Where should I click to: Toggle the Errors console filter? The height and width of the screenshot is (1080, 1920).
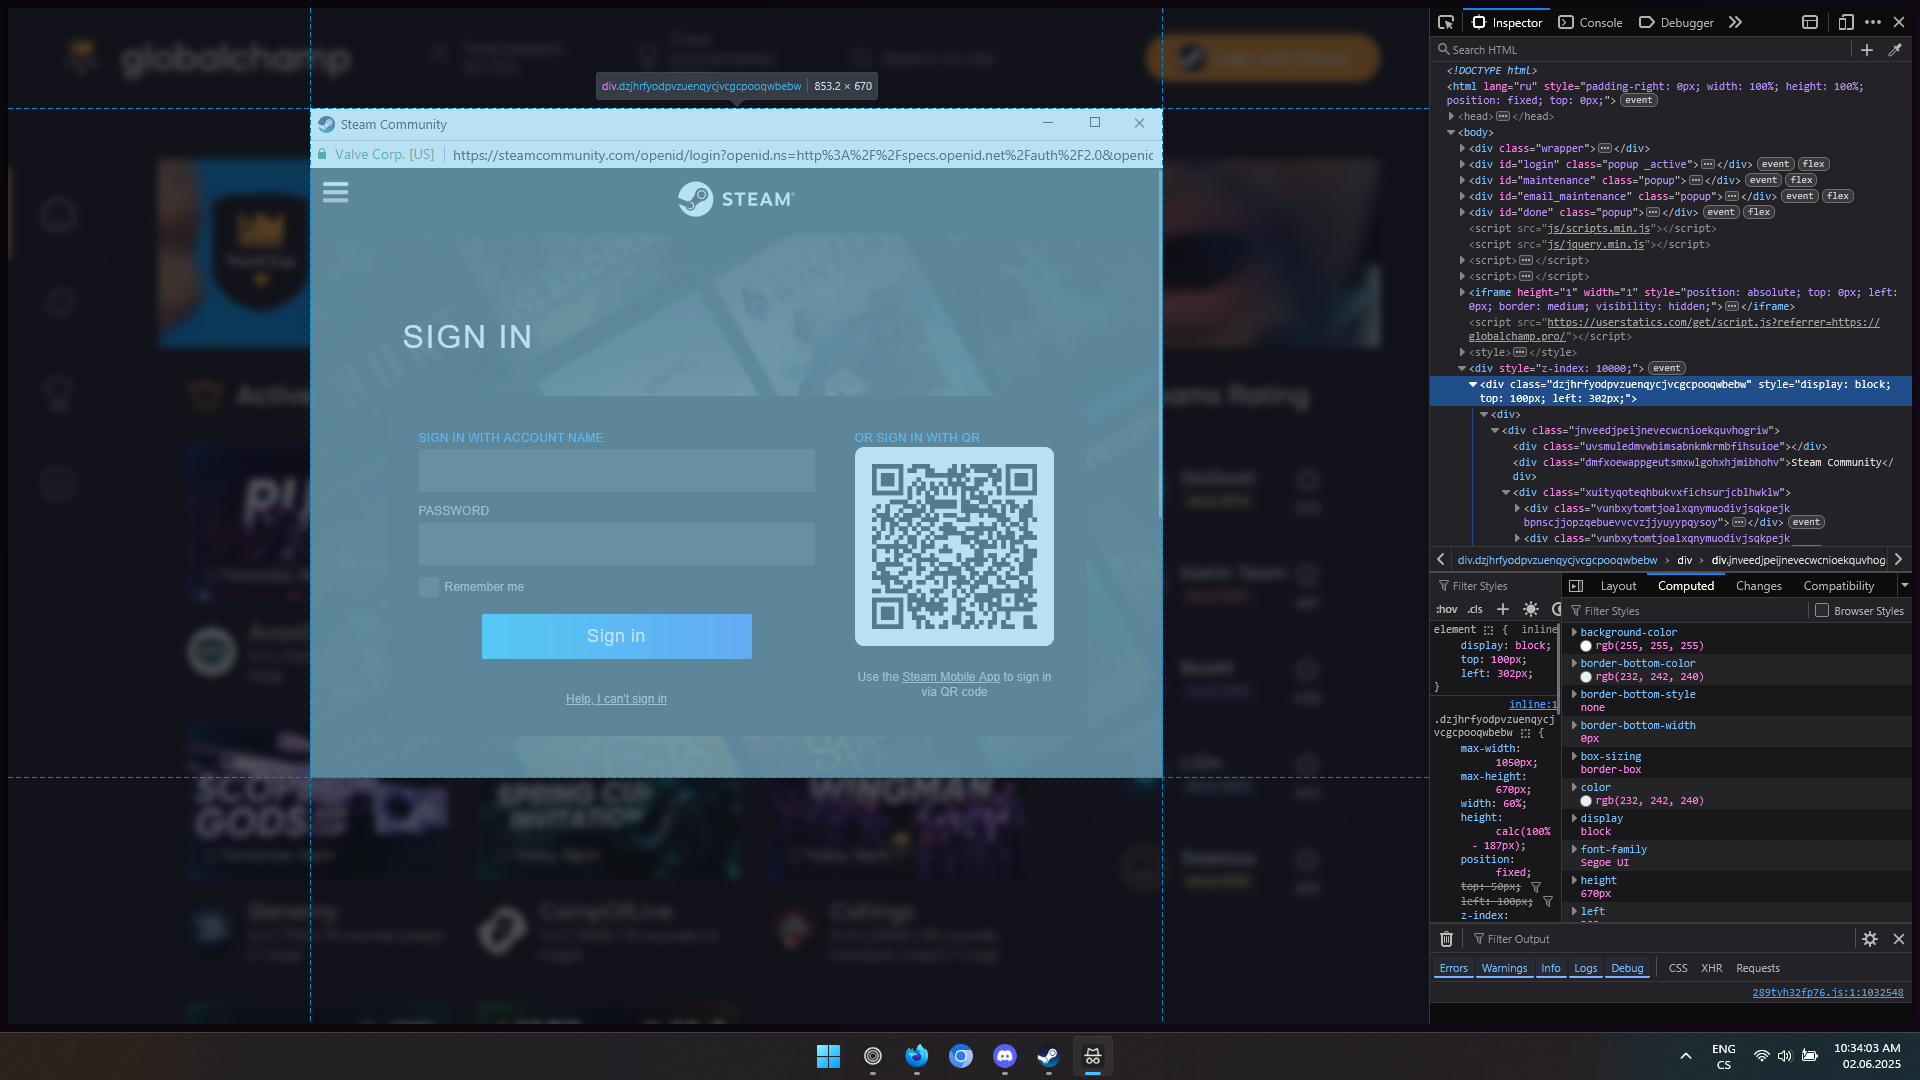point(1453,968)
